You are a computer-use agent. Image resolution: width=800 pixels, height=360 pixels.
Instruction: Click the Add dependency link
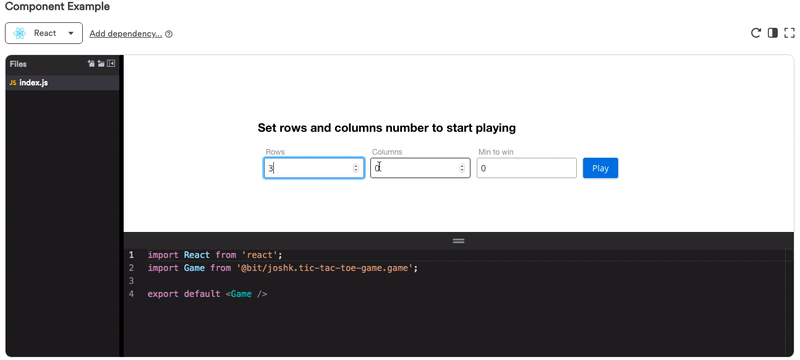click(126, 34)
